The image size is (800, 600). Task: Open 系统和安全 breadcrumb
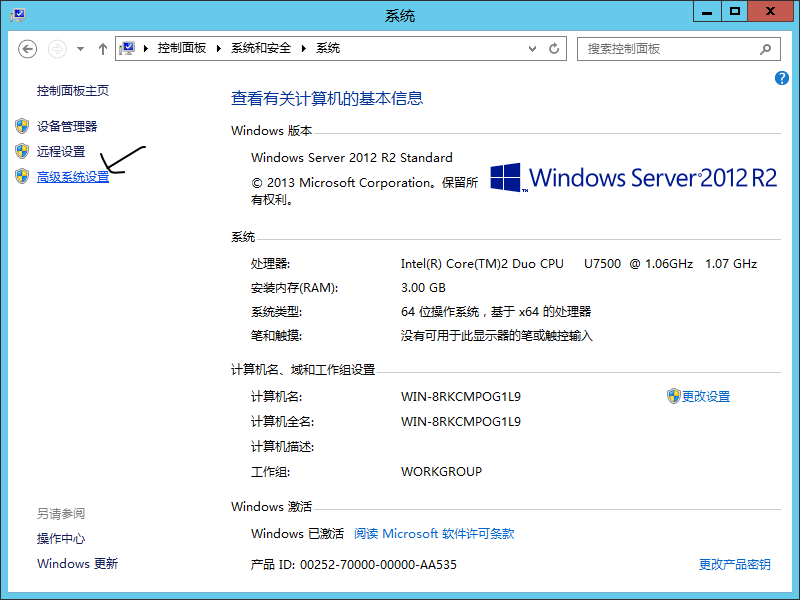tap(261, 48)
